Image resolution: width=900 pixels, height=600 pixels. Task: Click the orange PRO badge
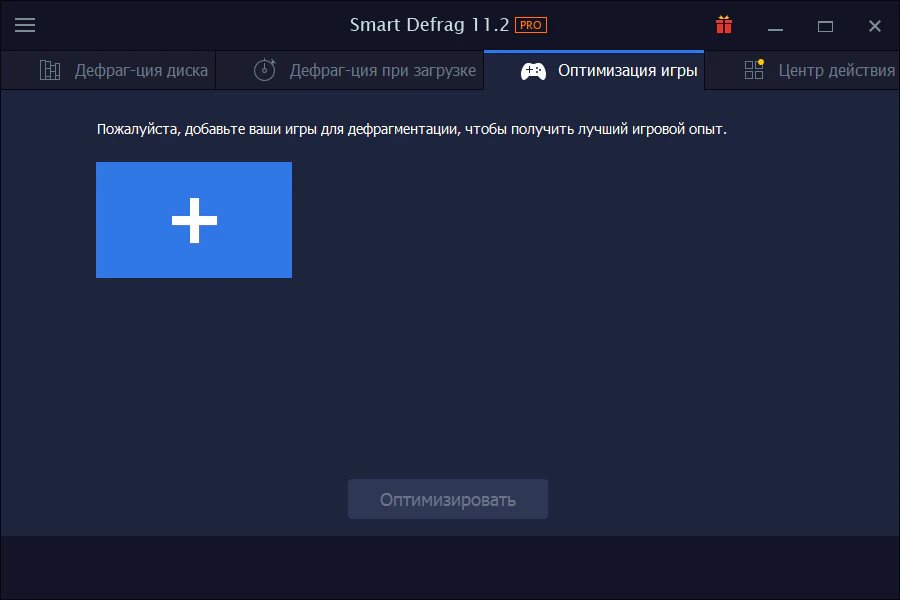(x=531, y=25)
